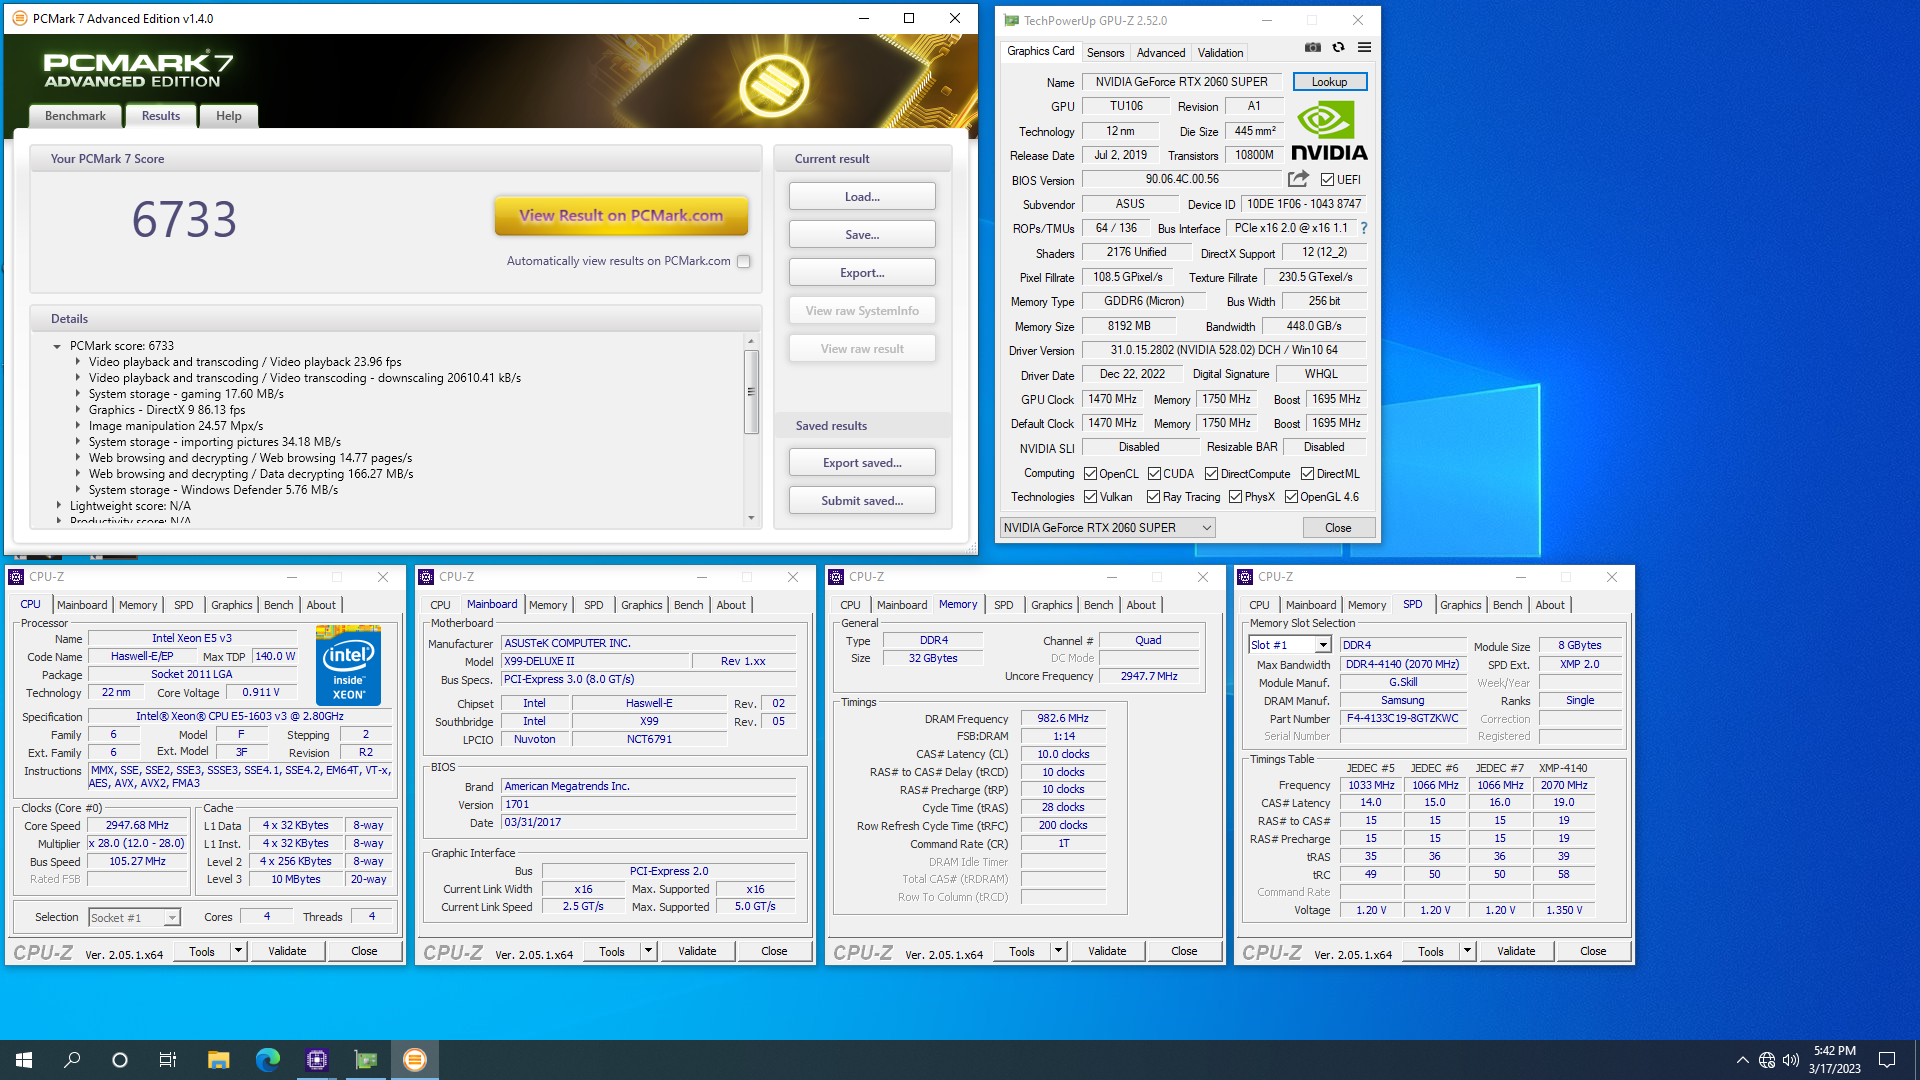Image resolution: width=1920 pixels, height=1080 pixels.
Task: Open network globe tray icon
Action: pos(1767,1060)
